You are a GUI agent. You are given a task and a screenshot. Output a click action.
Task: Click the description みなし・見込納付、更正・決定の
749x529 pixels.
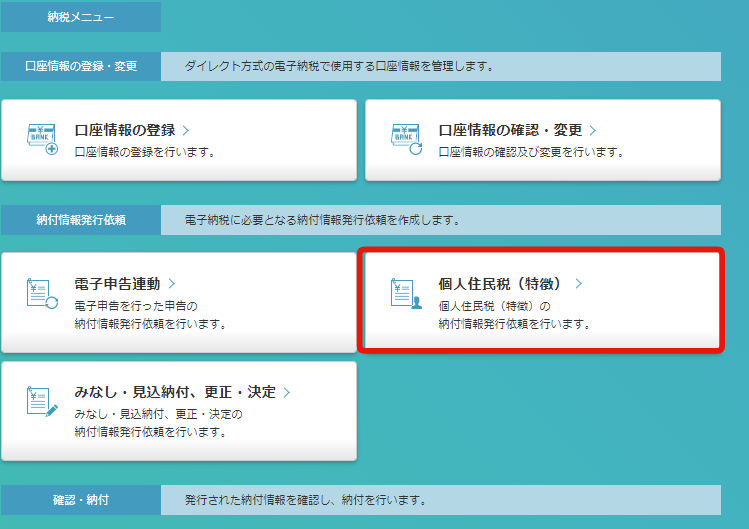pos(159,414)
